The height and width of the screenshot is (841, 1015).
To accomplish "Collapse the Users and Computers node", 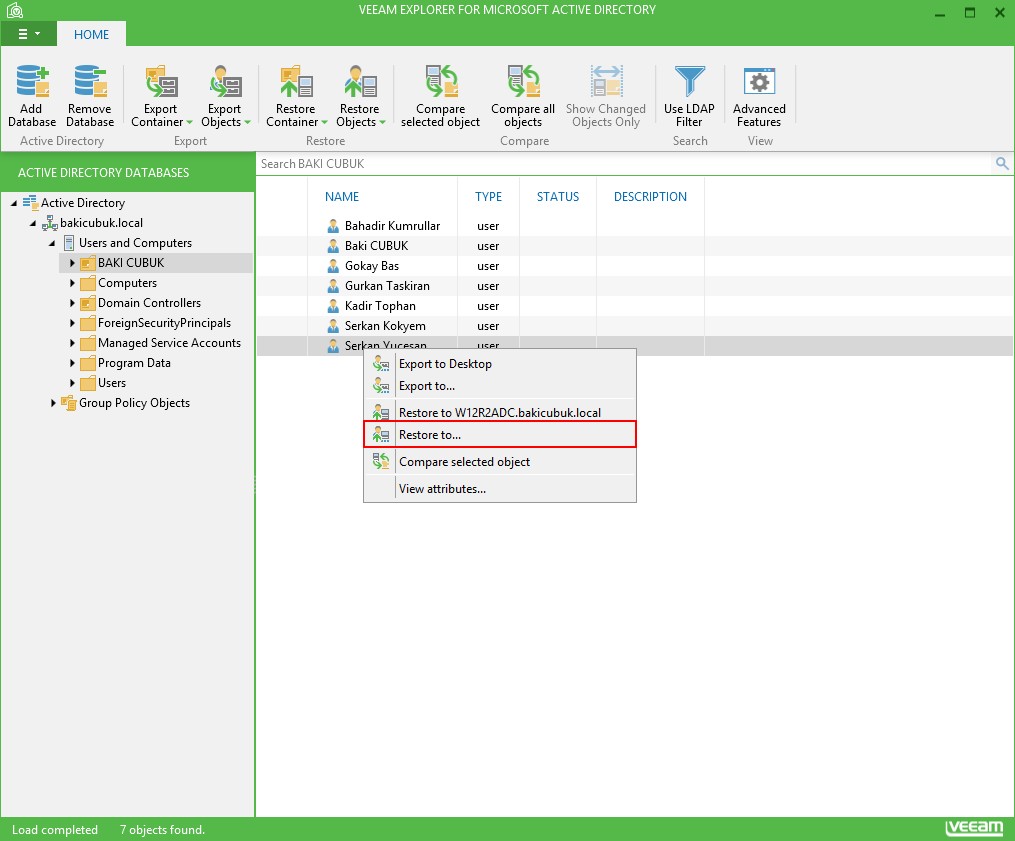I will (x=52, y=243).
